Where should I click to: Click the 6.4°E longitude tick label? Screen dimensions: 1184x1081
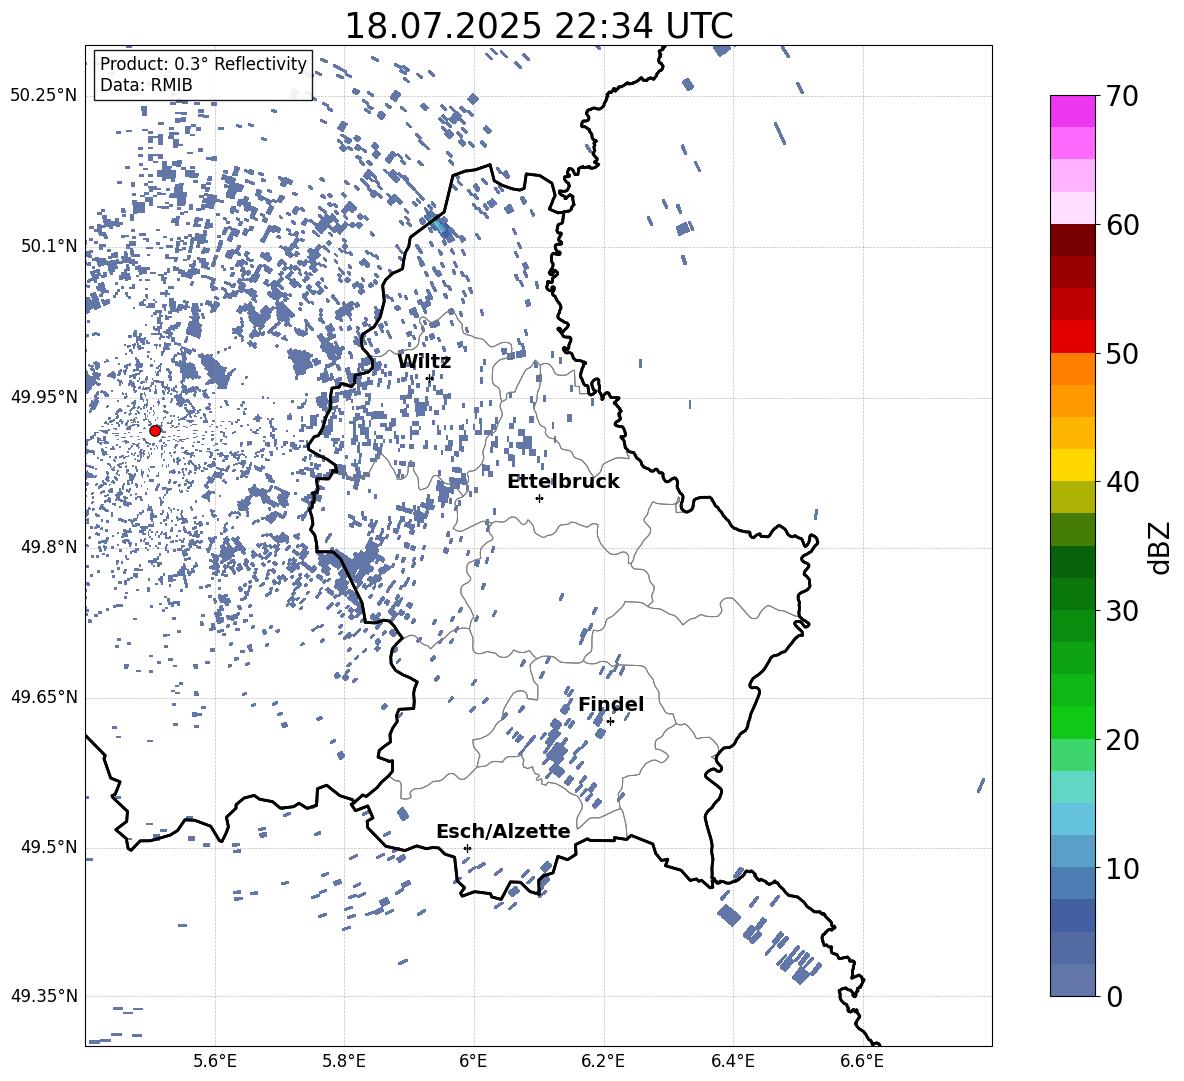coord(732,1061)
